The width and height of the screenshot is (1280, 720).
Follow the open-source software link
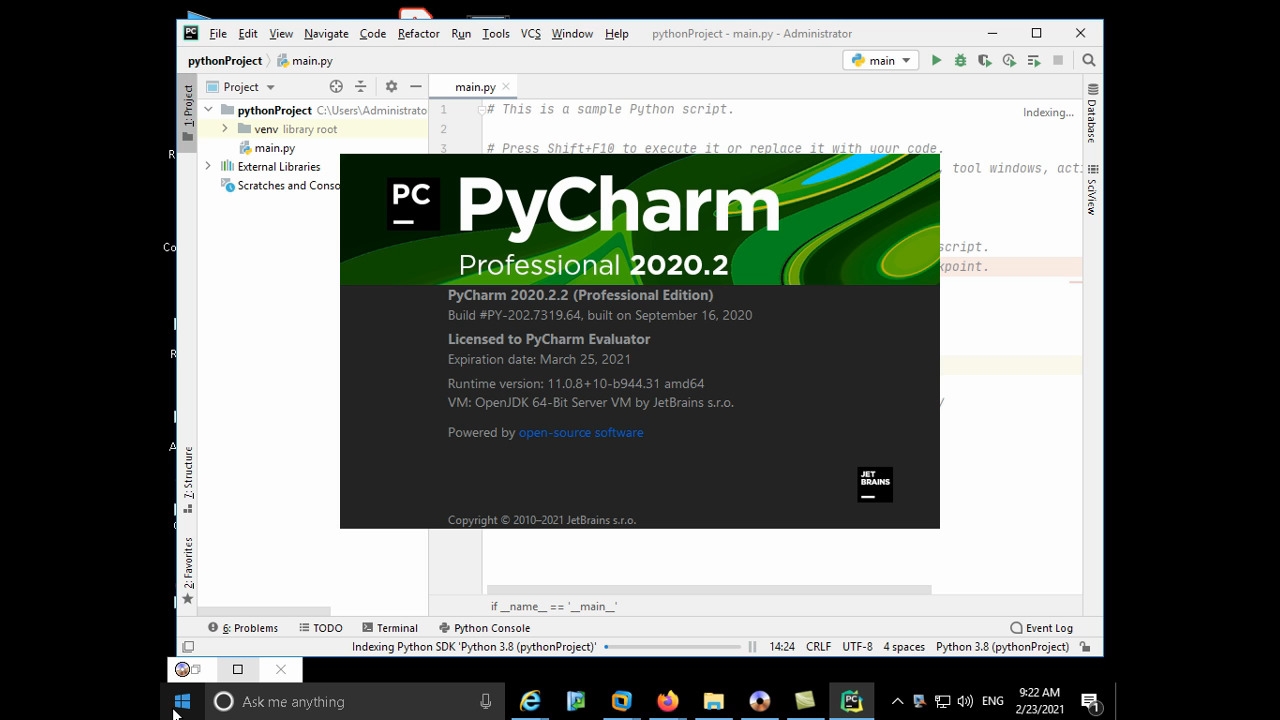coord(580,433)
